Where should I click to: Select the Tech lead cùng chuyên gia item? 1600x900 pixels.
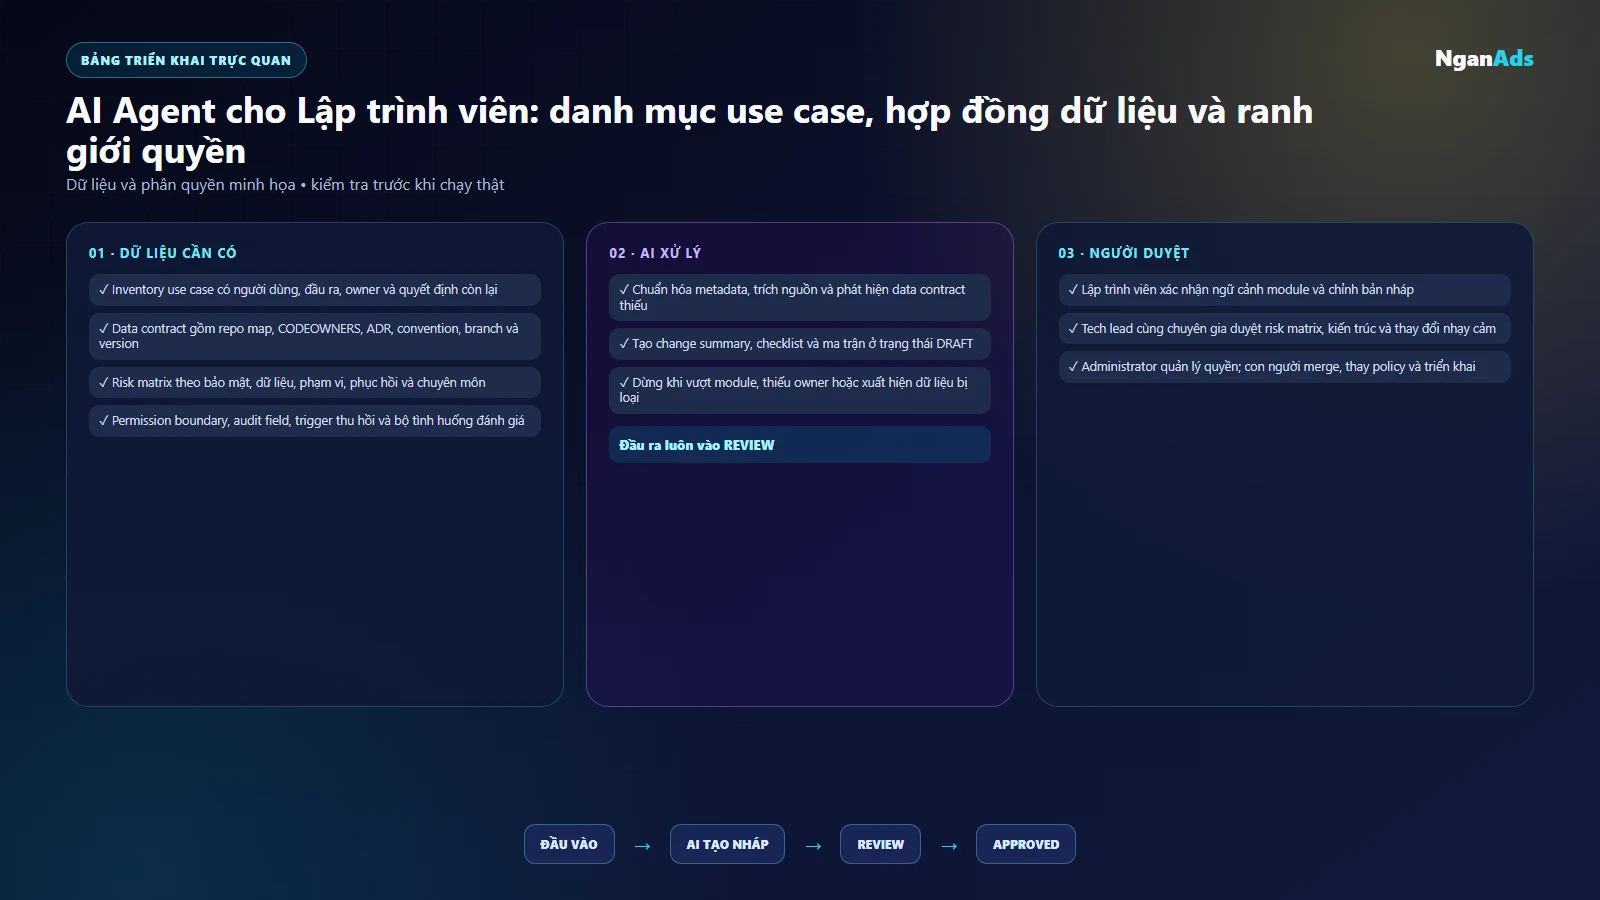(x=1285, y=328)
